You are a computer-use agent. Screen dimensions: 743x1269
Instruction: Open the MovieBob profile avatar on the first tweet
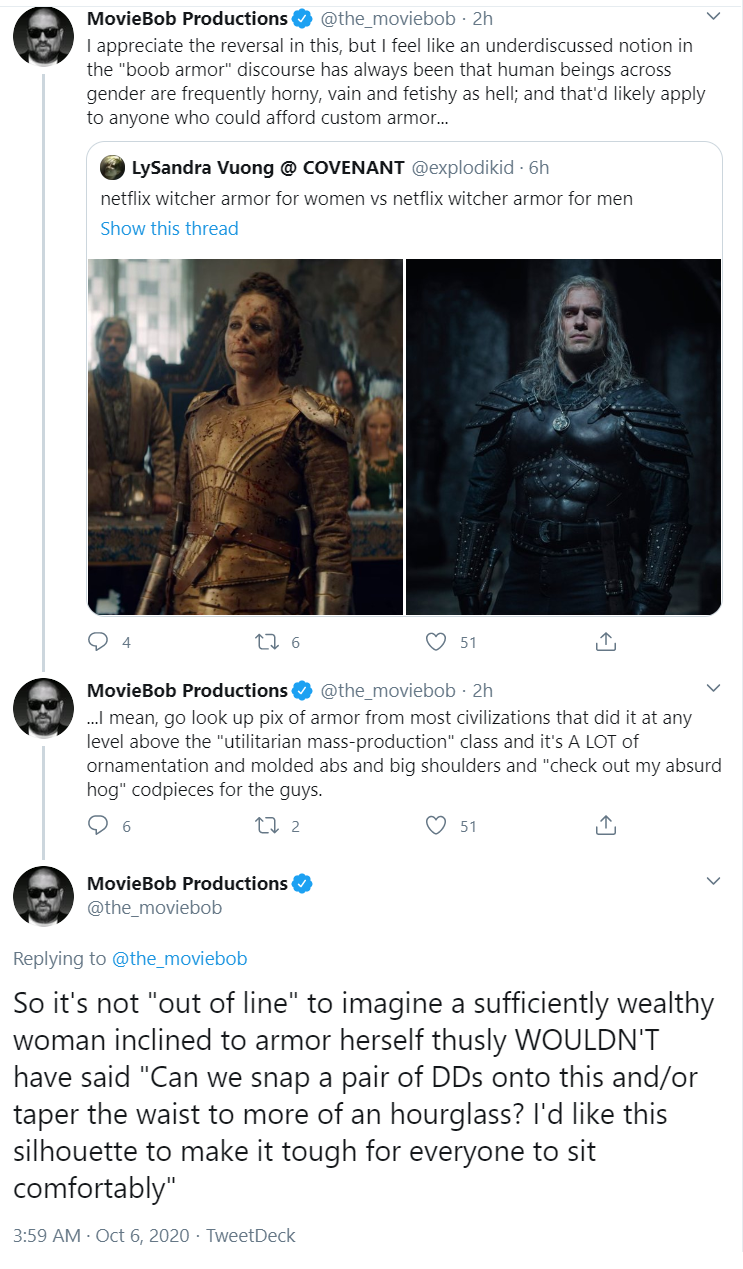[43, 37]
